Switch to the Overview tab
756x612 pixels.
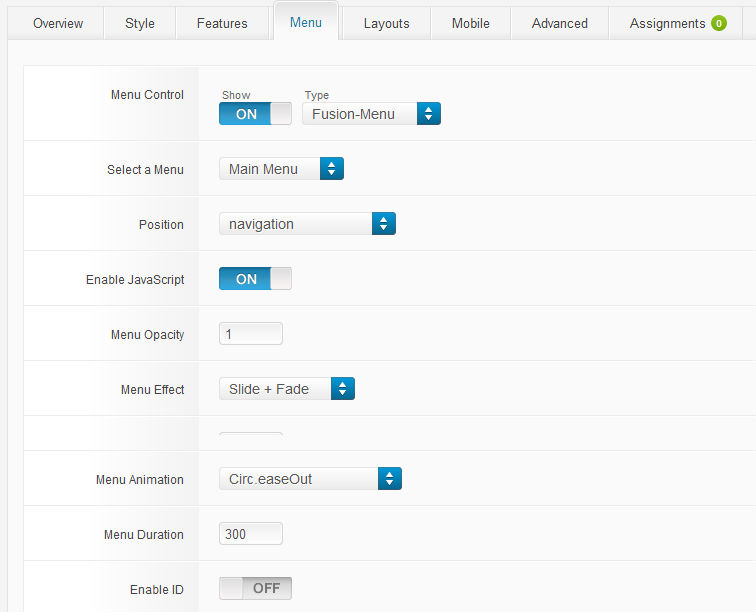tap(58, 23)
